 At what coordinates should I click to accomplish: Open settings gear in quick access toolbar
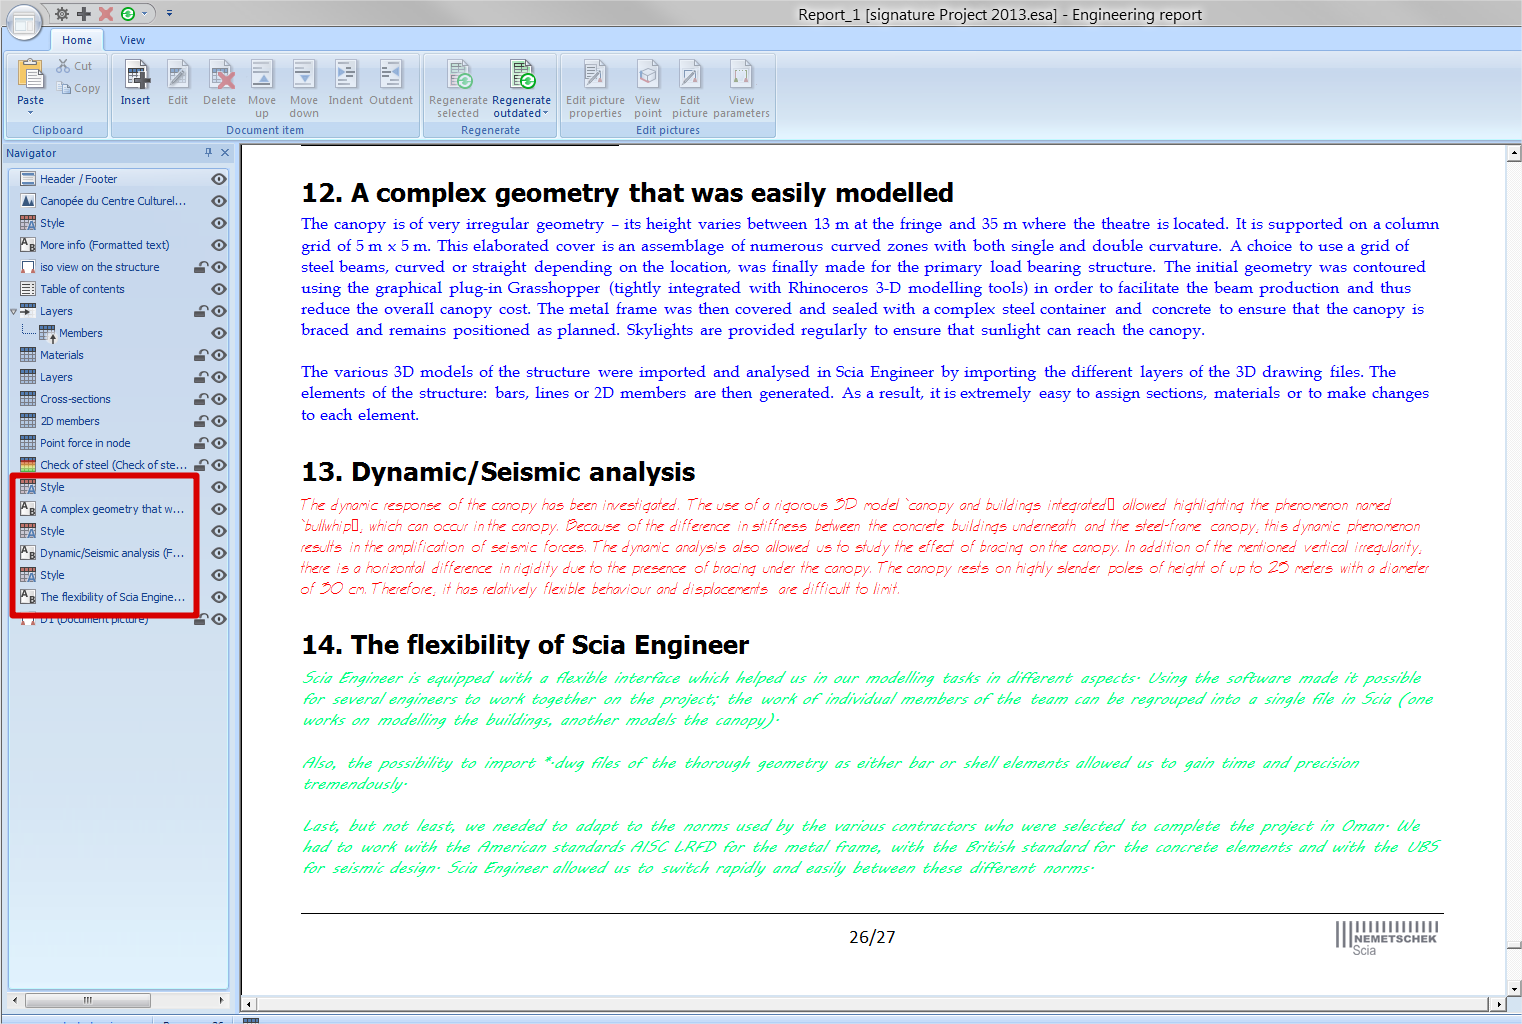pyautogui.click(x=62, y=14)
